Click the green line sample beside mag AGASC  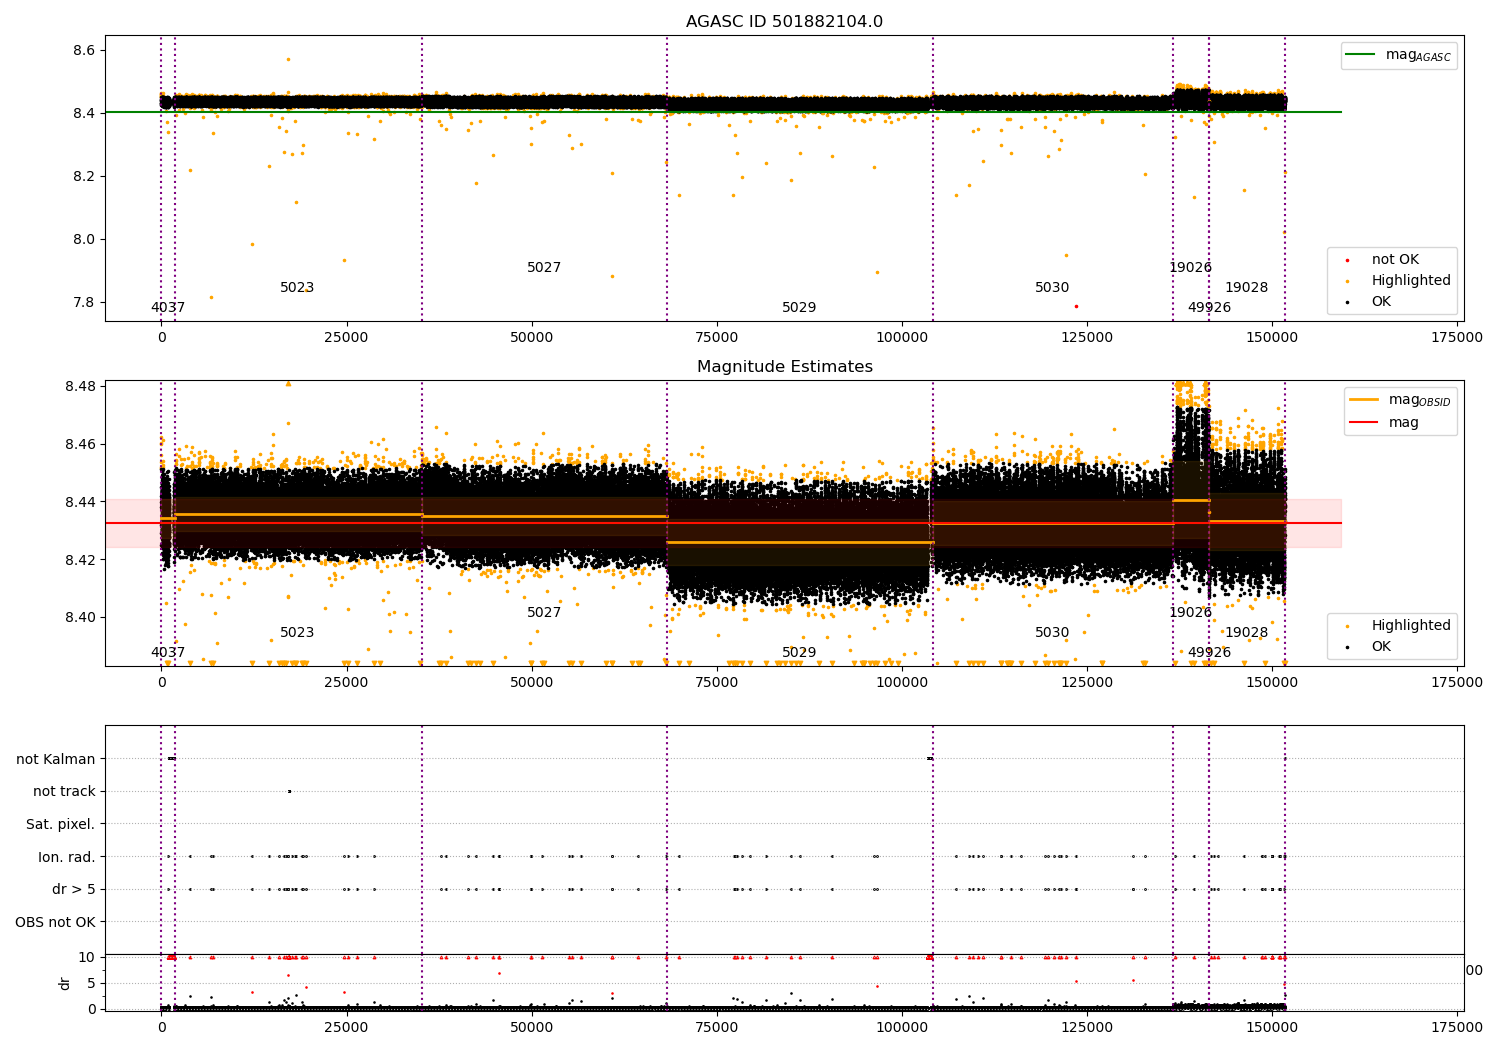(1360, 55)
